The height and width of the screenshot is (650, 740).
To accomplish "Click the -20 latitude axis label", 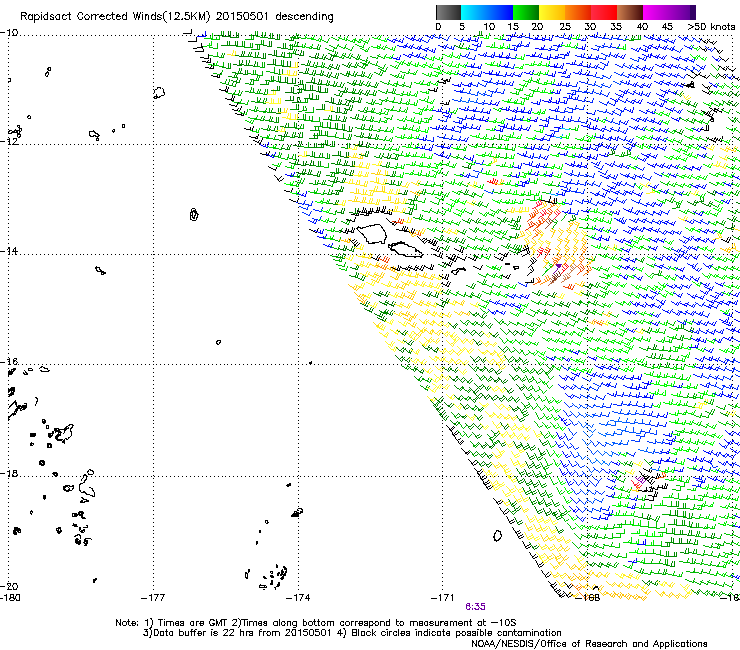I will click(9, 586).
